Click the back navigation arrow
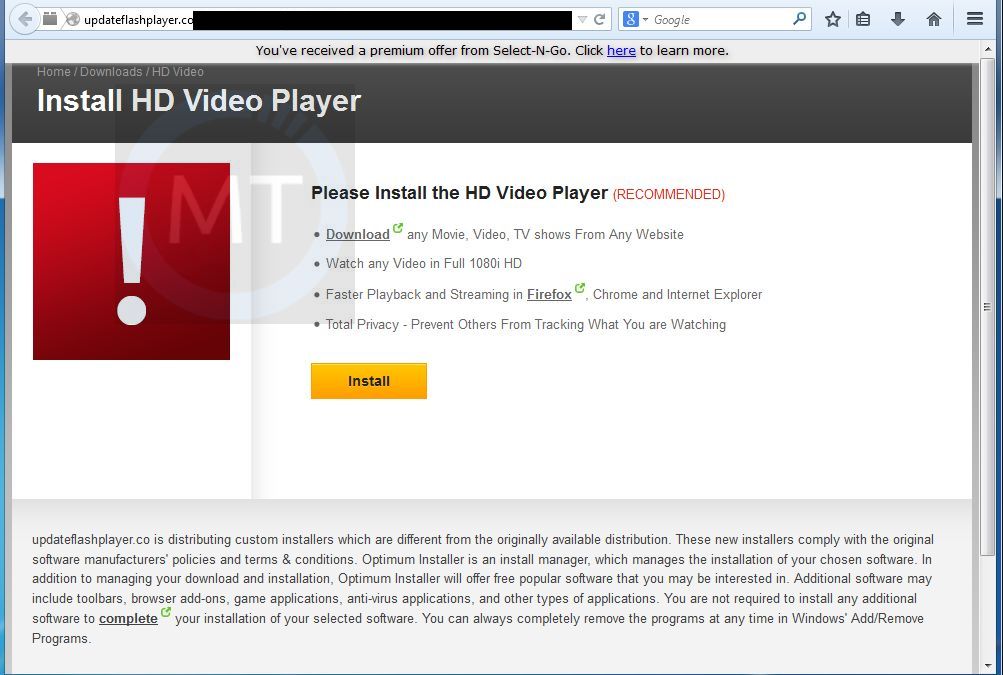The height and width of the screenshot is (675, 1003). [x=22, y=19]
